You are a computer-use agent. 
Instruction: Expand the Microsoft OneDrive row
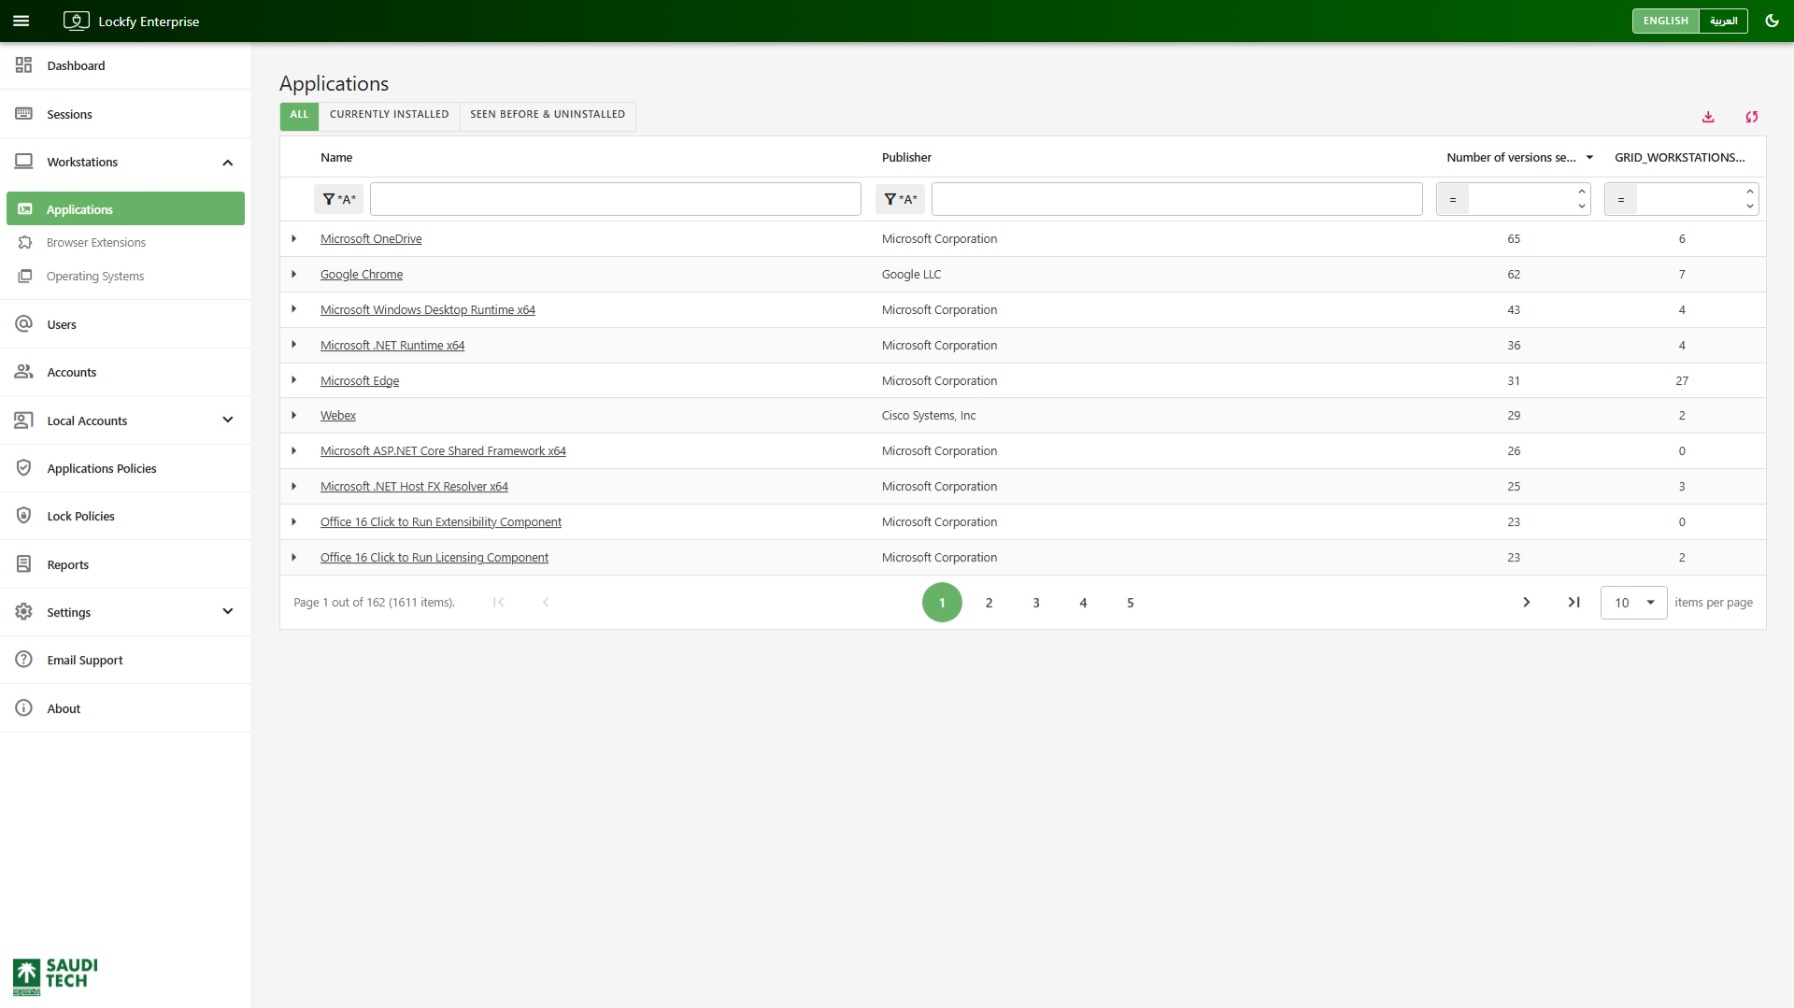pos(294,238)
